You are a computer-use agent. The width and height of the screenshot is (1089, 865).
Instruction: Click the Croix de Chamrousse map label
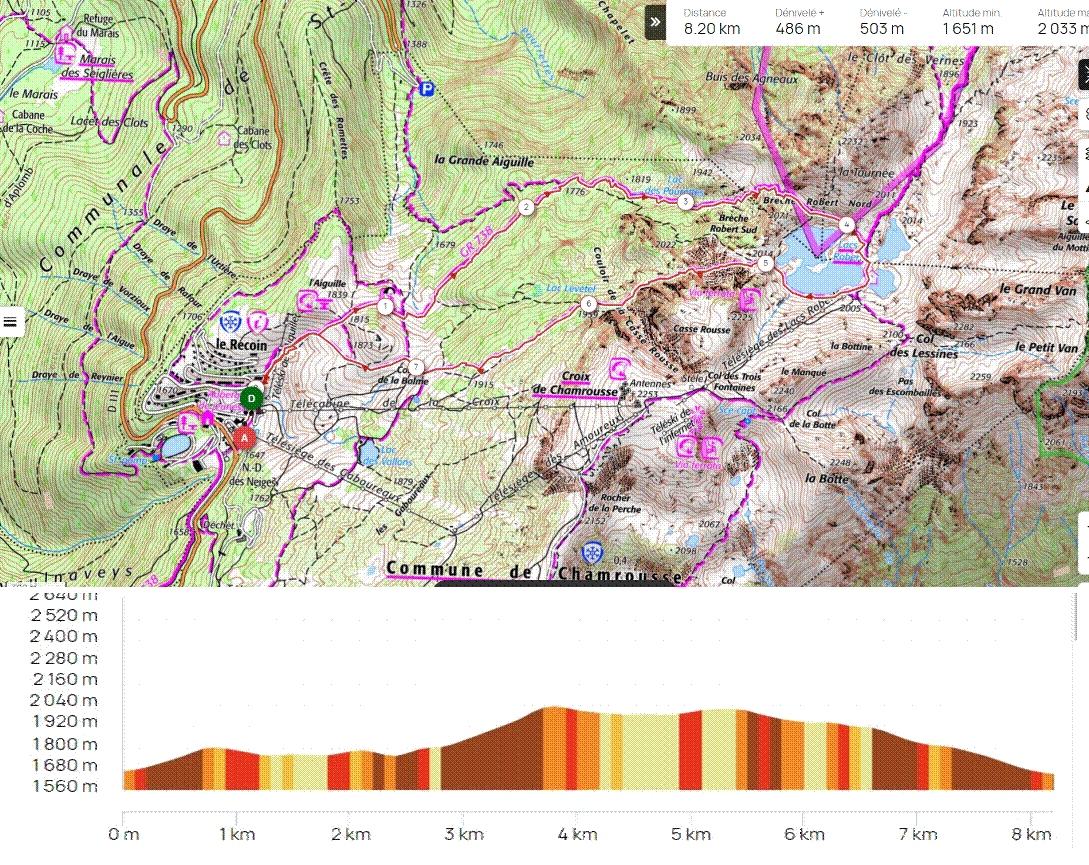(575, 384)
